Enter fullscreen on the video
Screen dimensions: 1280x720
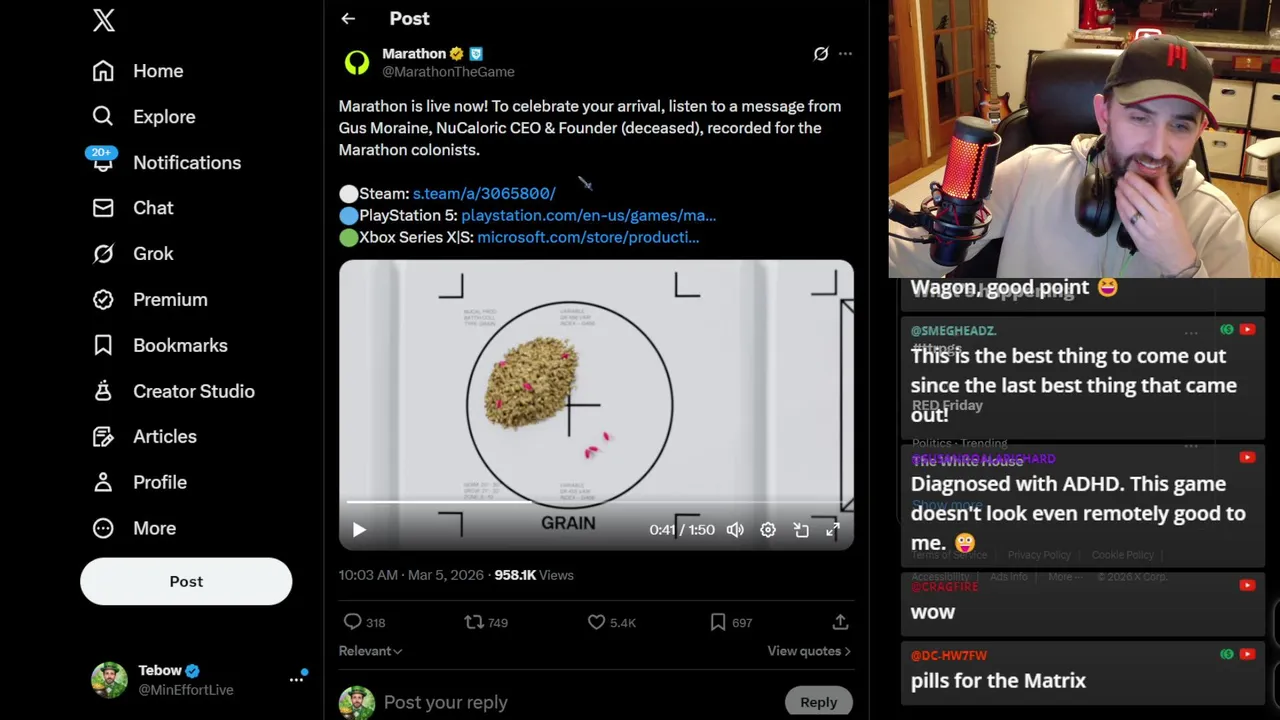(833, 530)
